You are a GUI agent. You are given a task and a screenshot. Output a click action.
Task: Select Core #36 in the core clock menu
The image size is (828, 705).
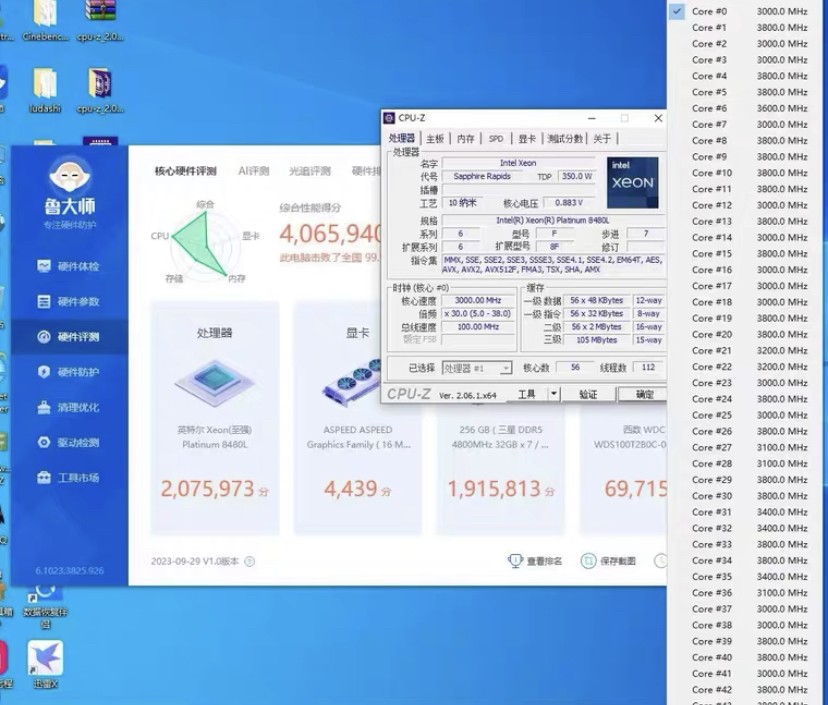747,593
